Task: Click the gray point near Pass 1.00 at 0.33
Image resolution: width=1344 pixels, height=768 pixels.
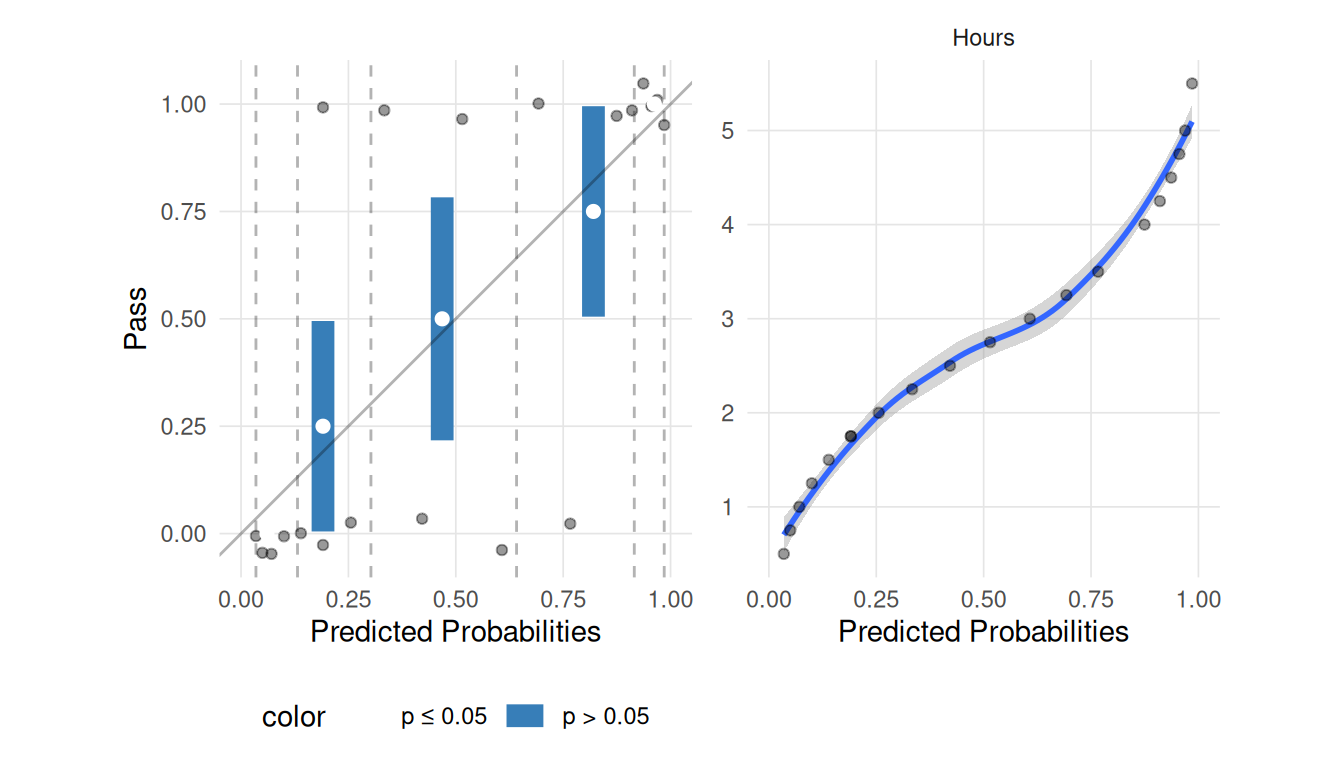Action: 384,110
